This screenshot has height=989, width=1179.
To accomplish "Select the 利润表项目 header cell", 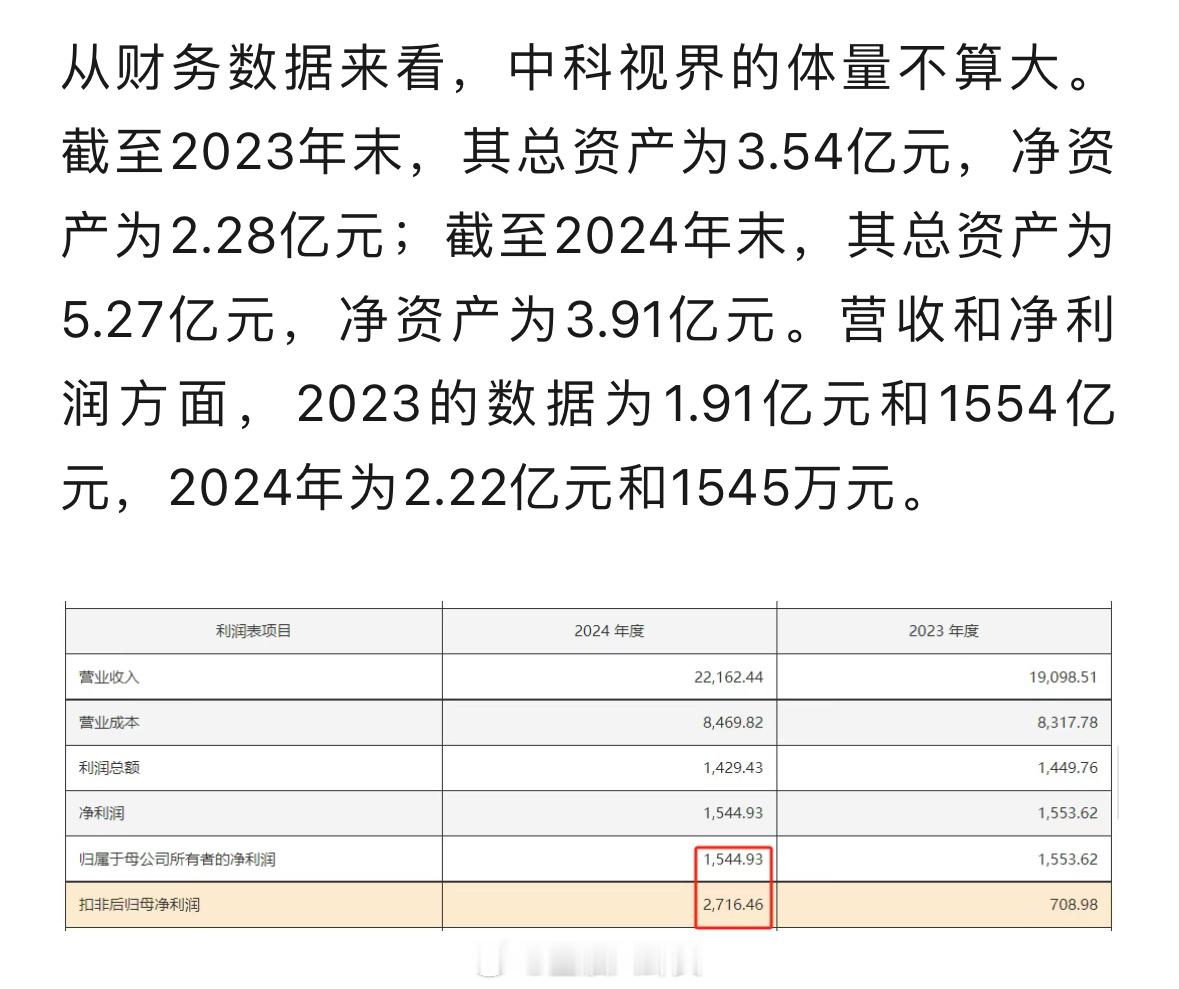I will 253,631.
